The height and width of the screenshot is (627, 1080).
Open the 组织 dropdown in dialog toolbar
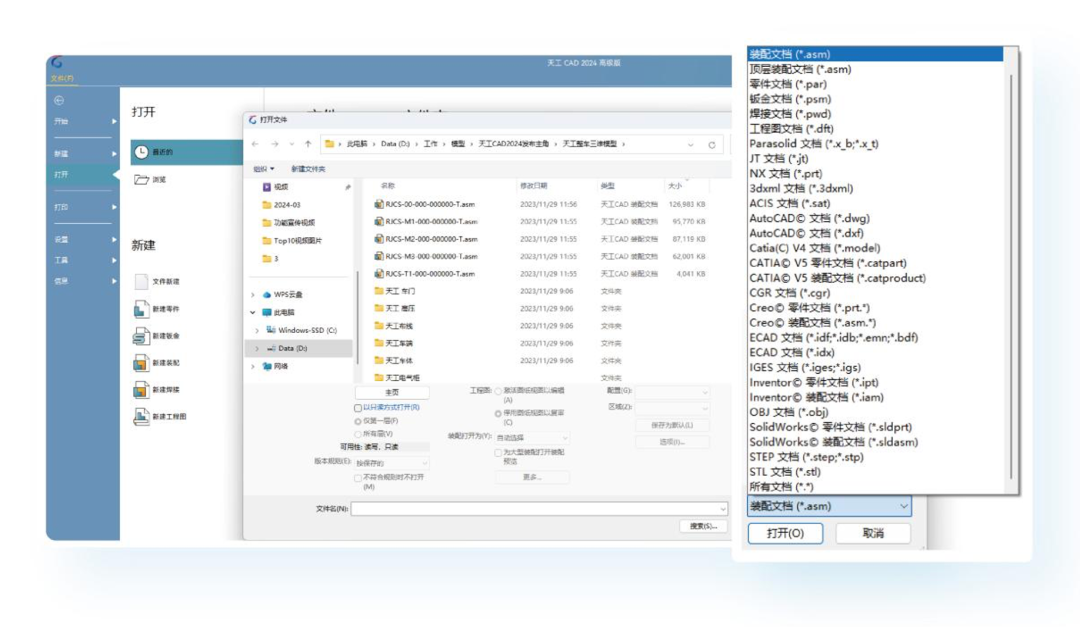[263, 169]
